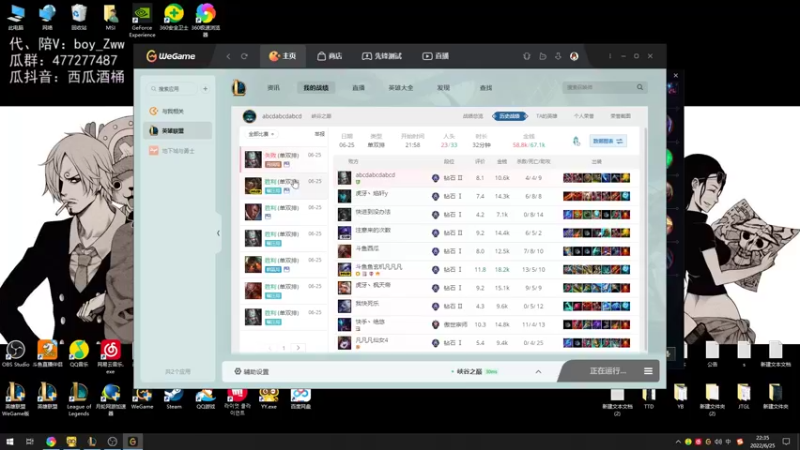The image size is (800, 450).
Task: Open the GeForce Experience desktop icon
Action: point(142,20)
